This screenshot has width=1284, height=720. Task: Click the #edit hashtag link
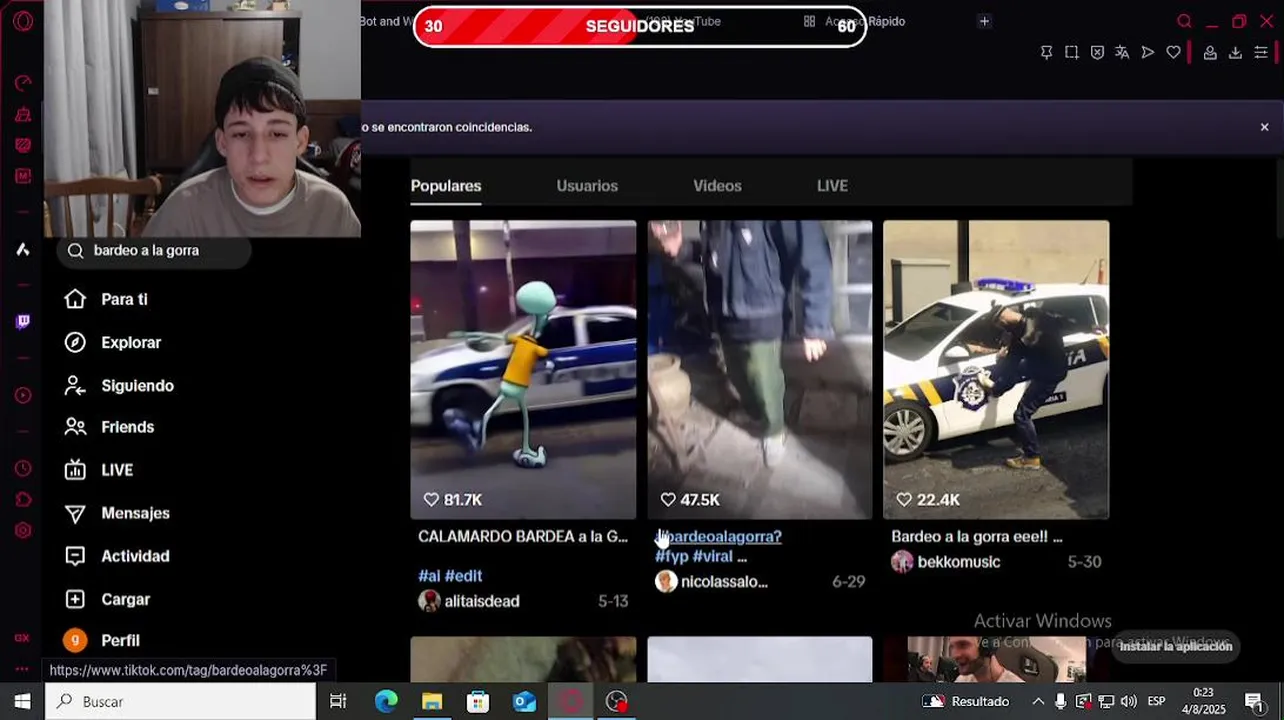click(x=463, y=576)
